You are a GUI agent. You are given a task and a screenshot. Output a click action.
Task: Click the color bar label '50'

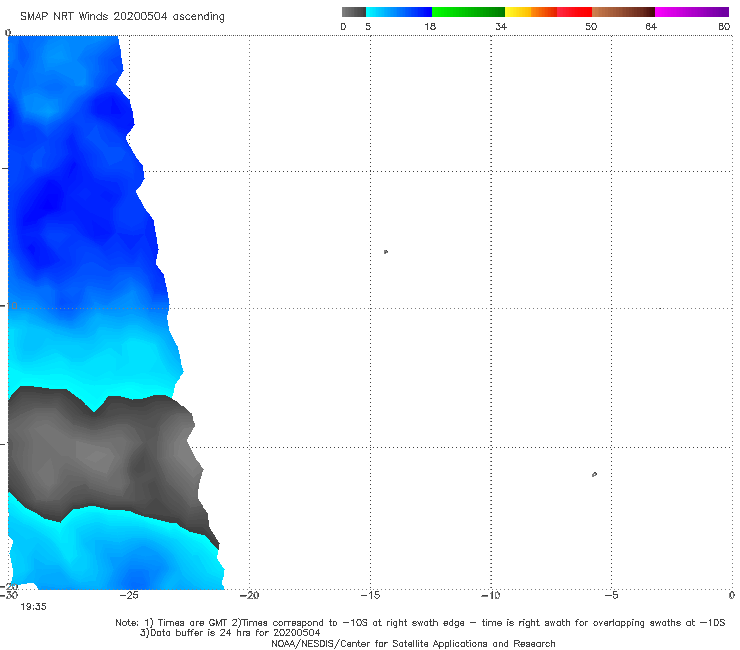(x=591, y=27)
